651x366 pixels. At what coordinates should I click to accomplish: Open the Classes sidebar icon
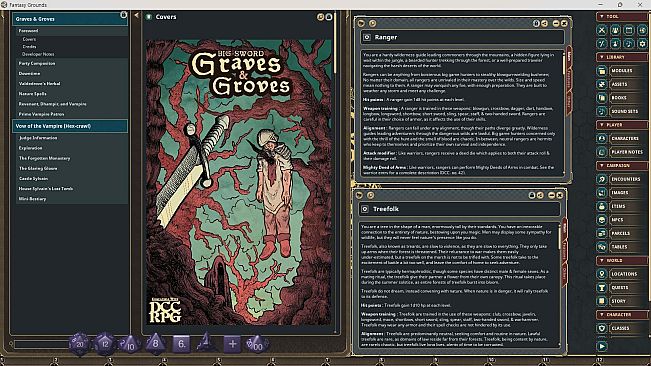tap(602, 328)
